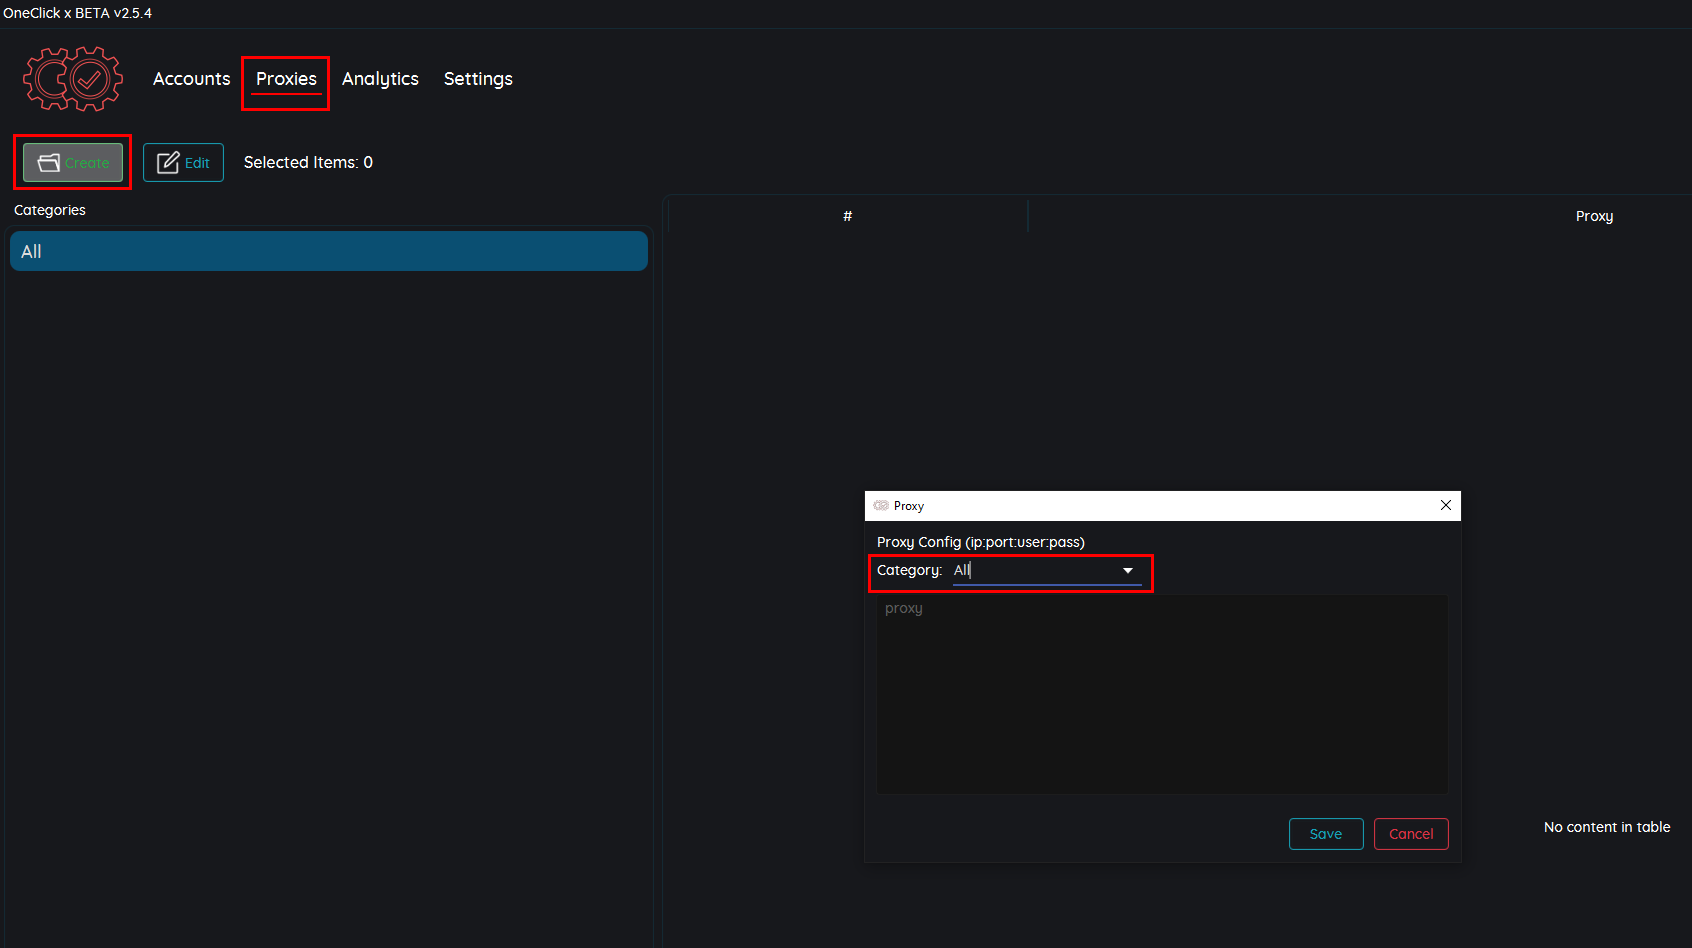Click the folder icon on Create button
This screenshot has height=948, width=1692.
[48, 163]
